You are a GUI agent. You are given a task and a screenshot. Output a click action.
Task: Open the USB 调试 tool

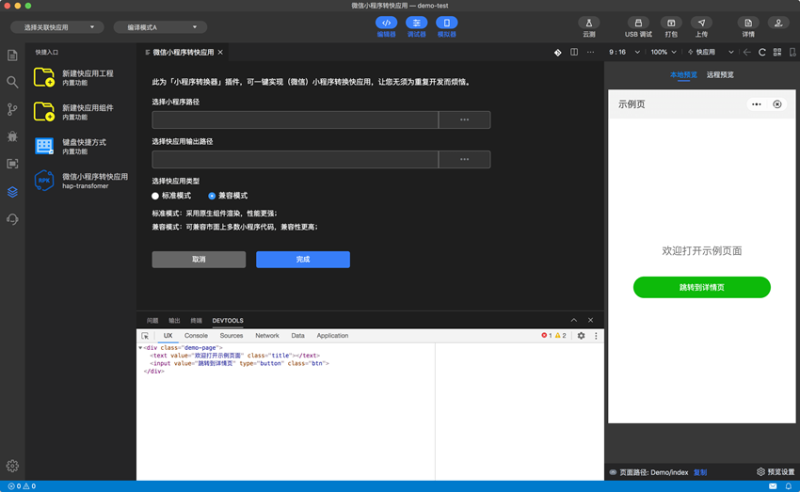pos(638,27)
